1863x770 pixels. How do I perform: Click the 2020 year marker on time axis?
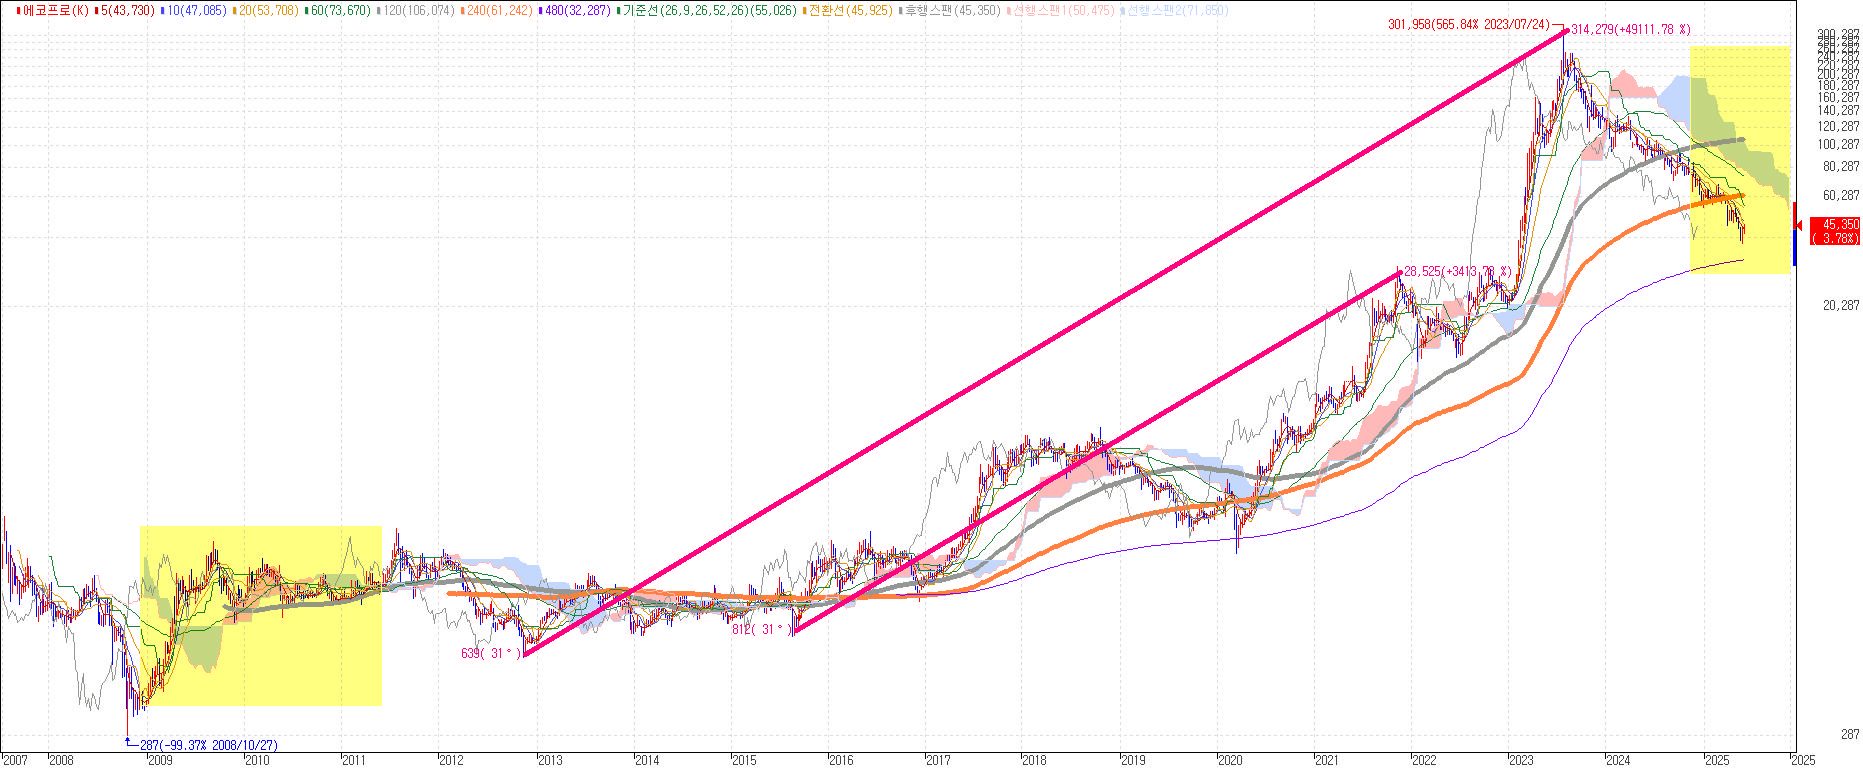(1231, 760)
